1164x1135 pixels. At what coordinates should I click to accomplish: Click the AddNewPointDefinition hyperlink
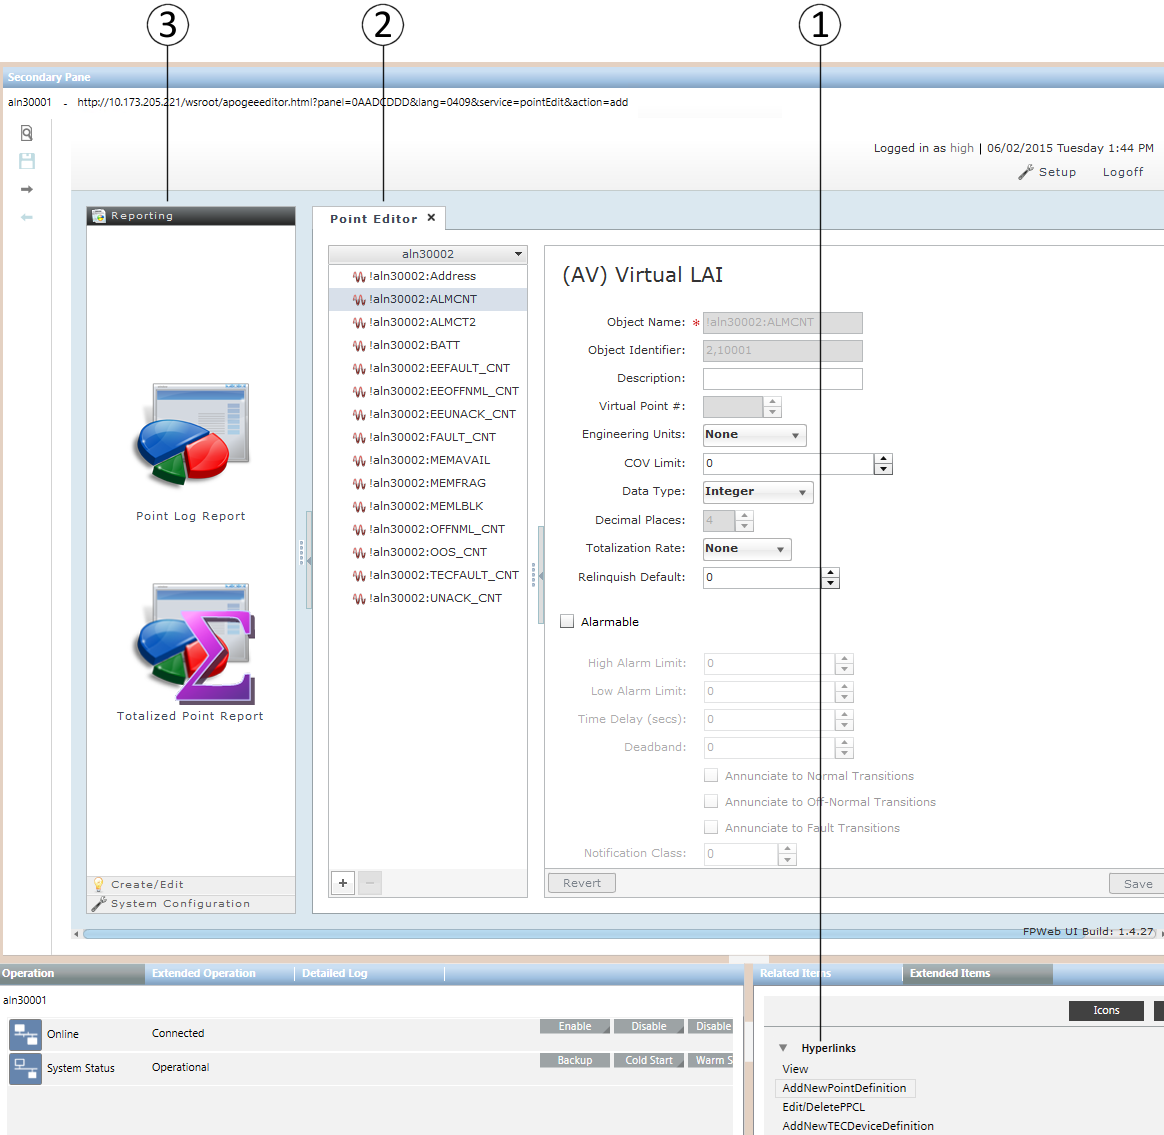click(844, 1088)
